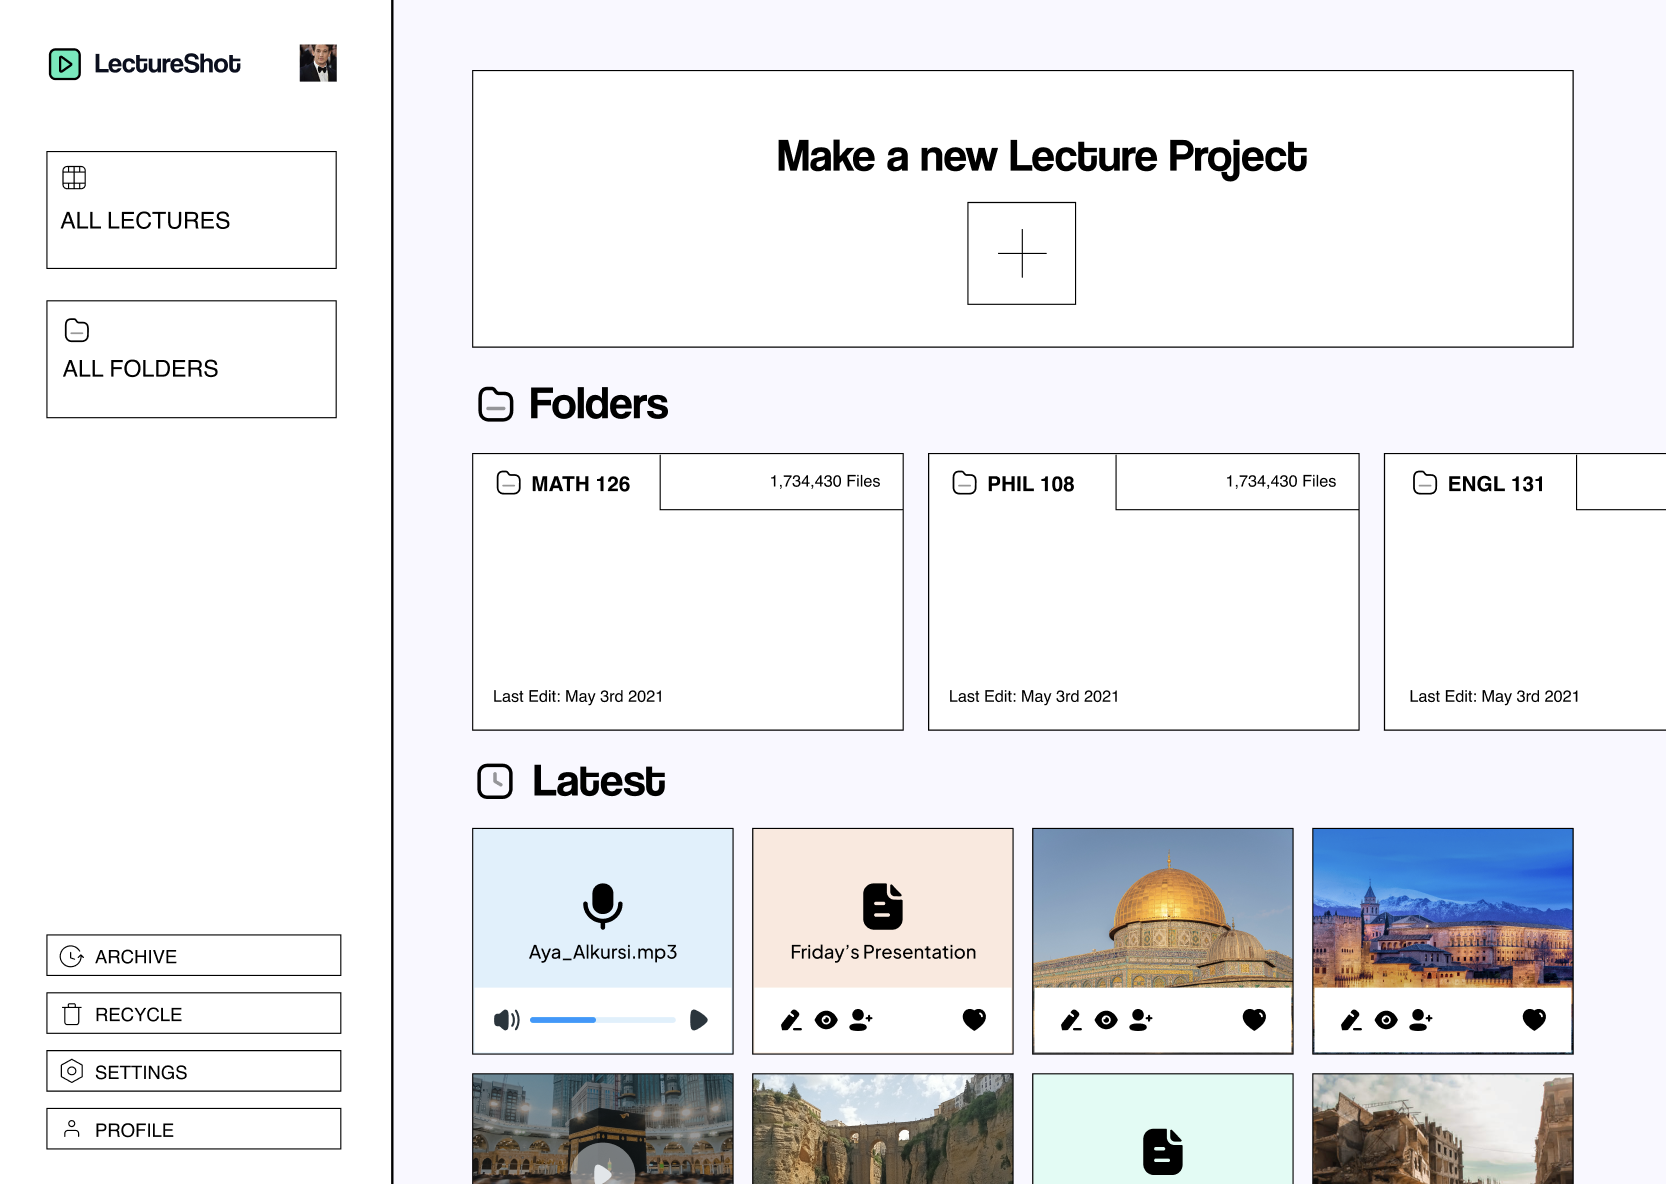Open the mint green document card
Image resolution: width=1666 pixels, height=1184 pixels.
[x=1163, y=1129]
